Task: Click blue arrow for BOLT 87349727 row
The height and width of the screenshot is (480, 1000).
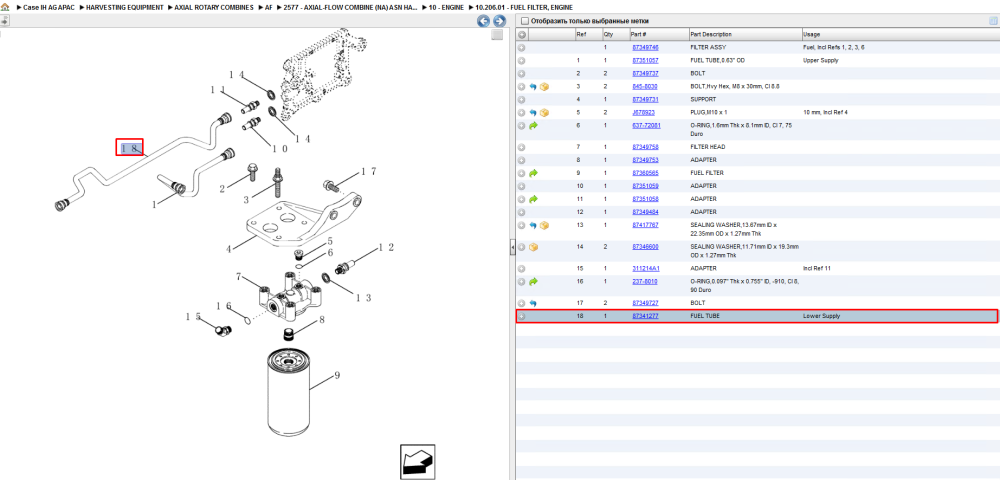Action: click(533, 303)
